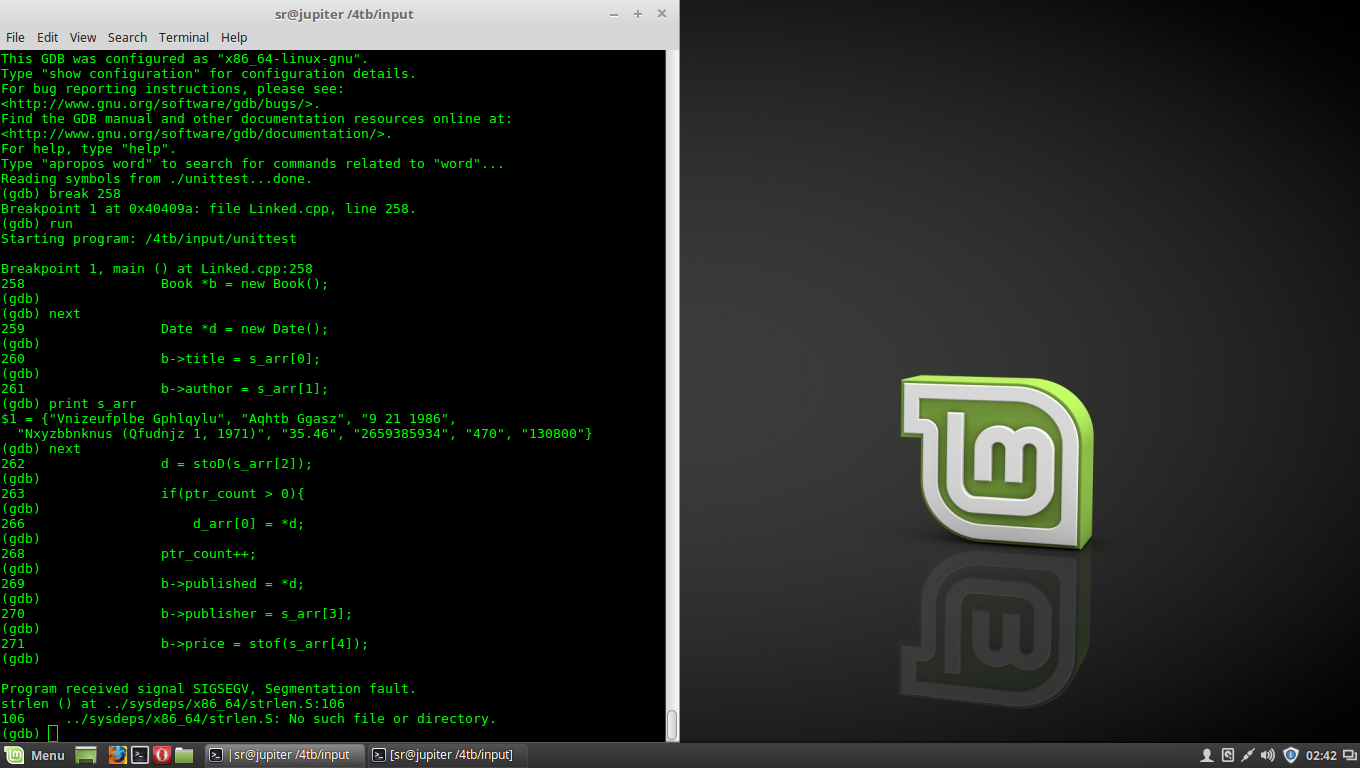Click 'b->published = *d;' line
Image resolution: width=1360 pixels, height=768 pixels.
(232, 584)
